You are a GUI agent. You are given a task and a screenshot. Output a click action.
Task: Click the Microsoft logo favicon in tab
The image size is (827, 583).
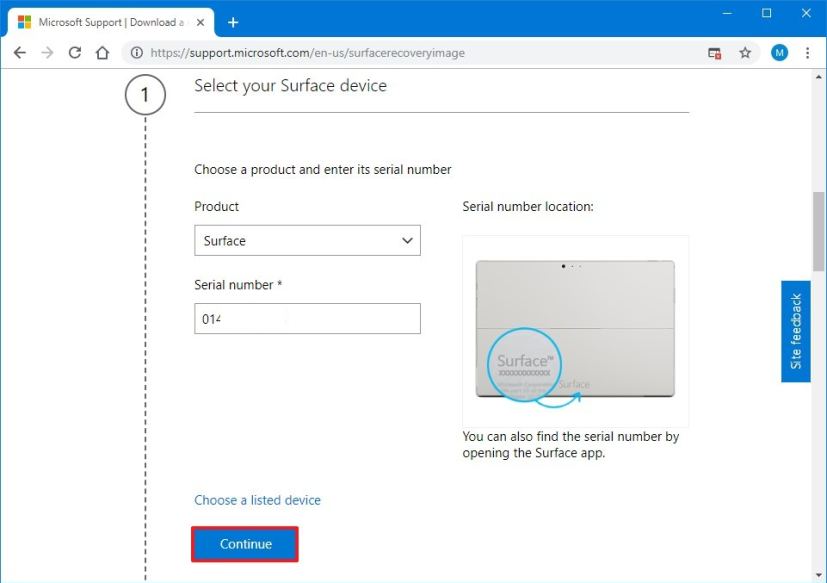[x=24, y=22]
